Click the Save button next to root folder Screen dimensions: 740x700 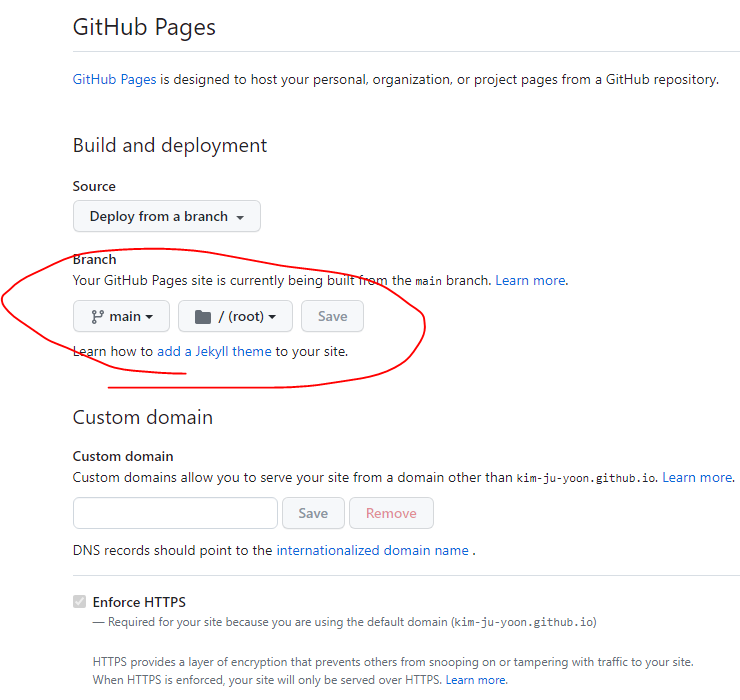[332, 316]
